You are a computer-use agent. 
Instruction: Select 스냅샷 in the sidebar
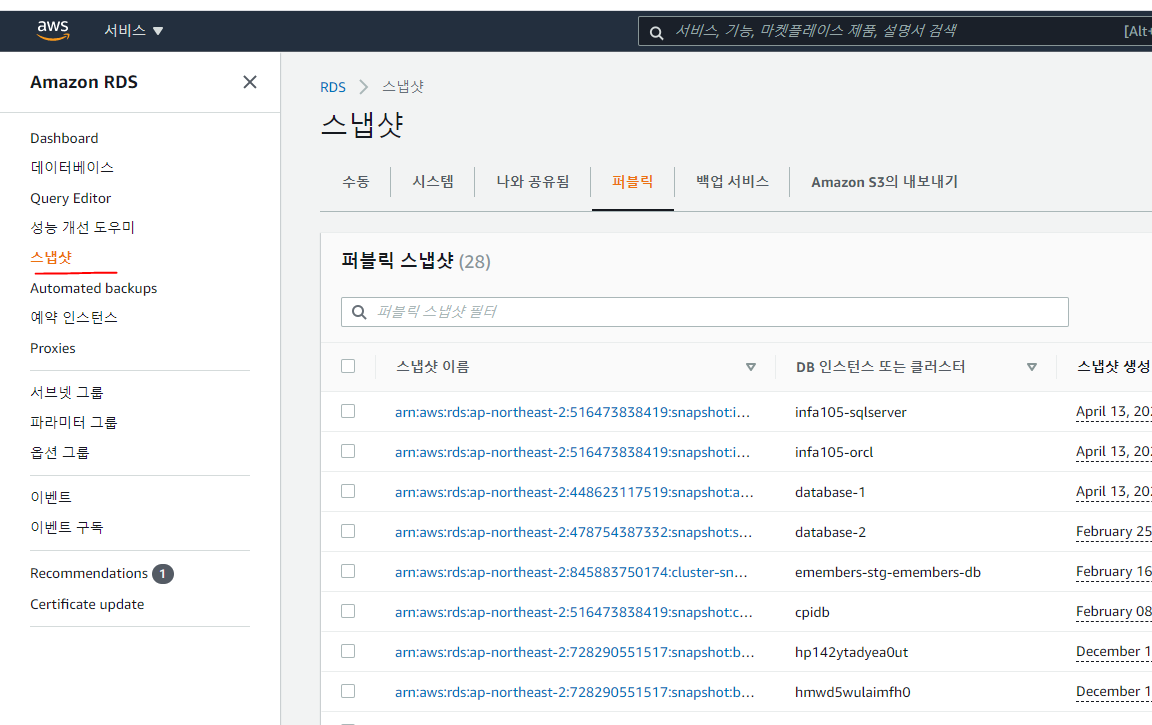(51, 257)
